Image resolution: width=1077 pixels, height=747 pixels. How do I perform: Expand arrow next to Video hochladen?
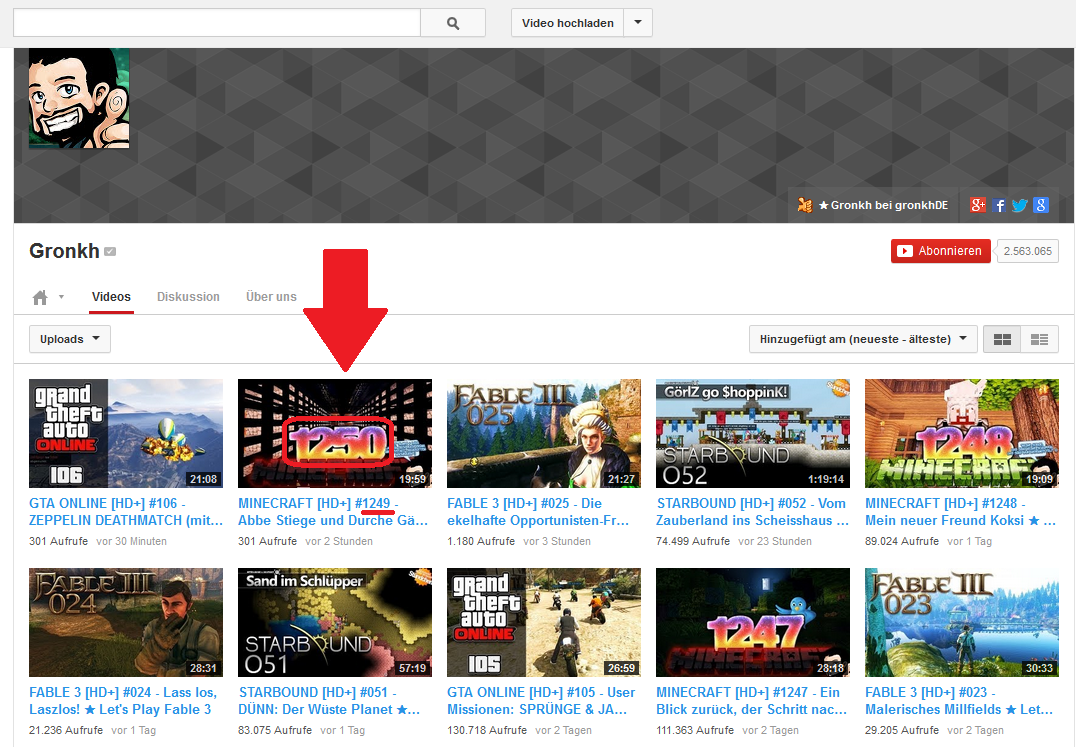click(638, 23)
